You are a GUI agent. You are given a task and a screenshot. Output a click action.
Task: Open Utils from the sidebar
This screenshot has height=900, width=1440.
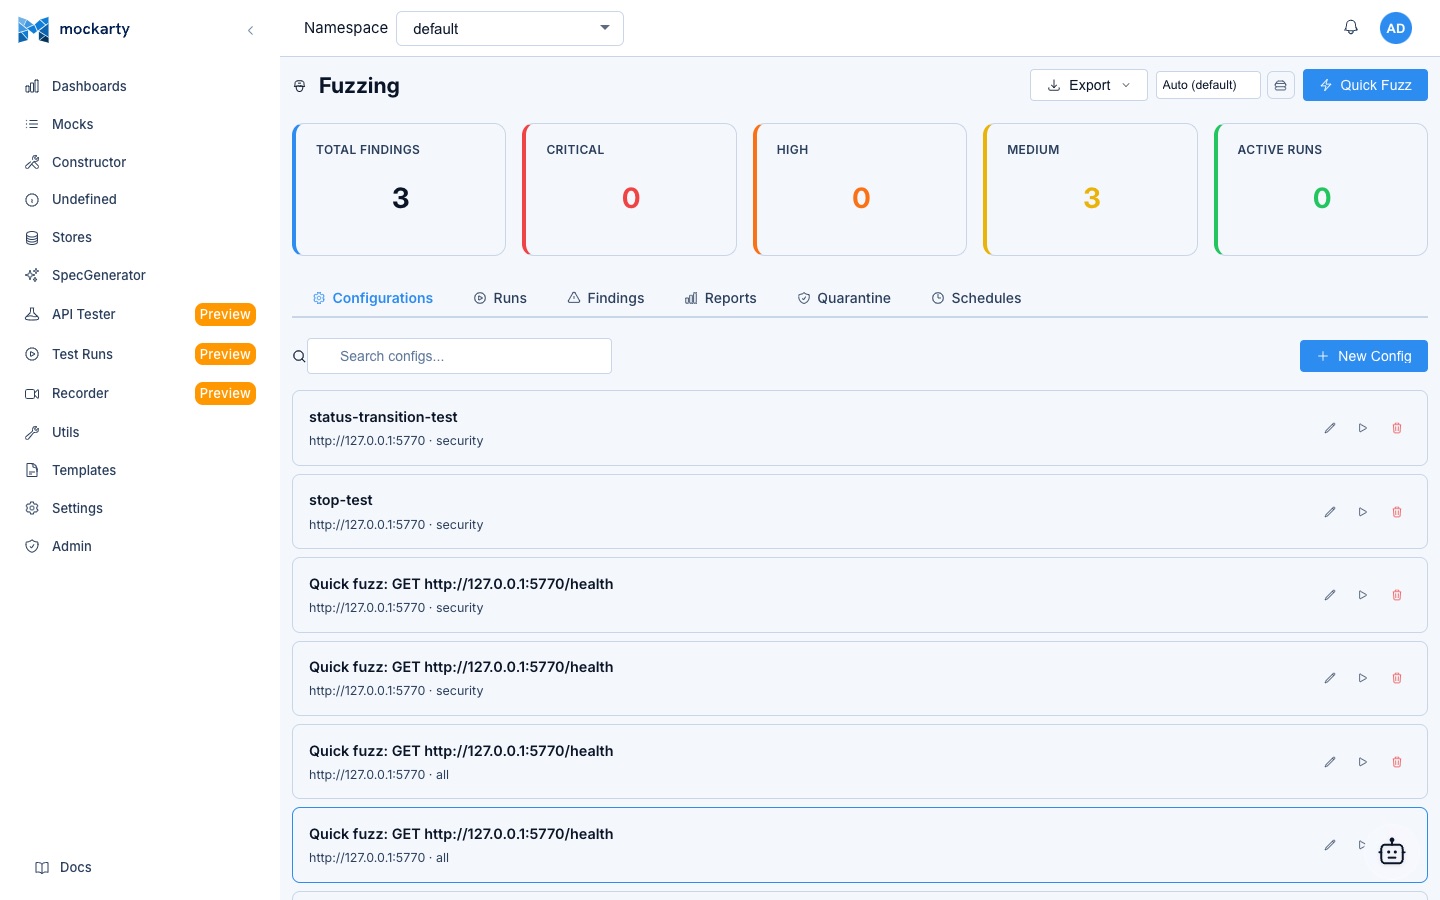(x=66, y=432)
